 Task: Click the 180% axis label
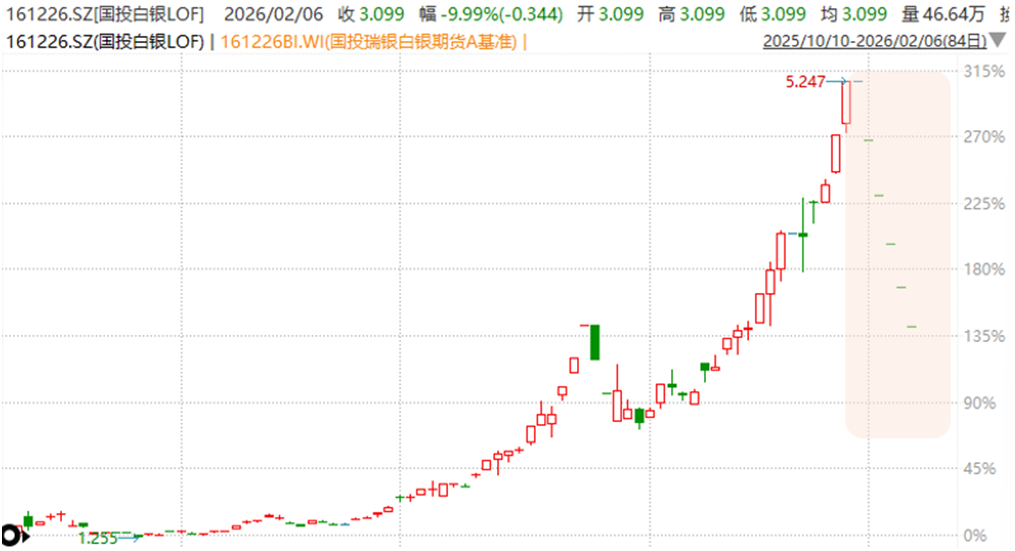984,269
